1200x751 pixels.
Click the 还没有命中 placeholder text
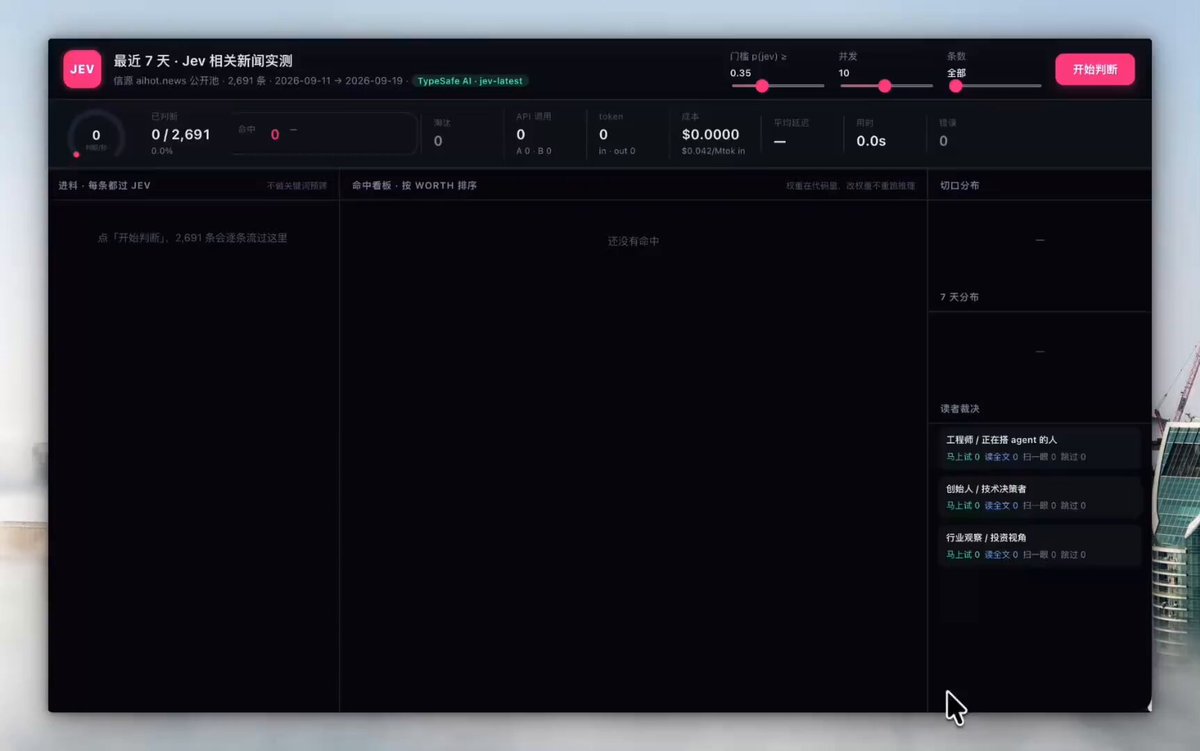[x=633, y=241]
